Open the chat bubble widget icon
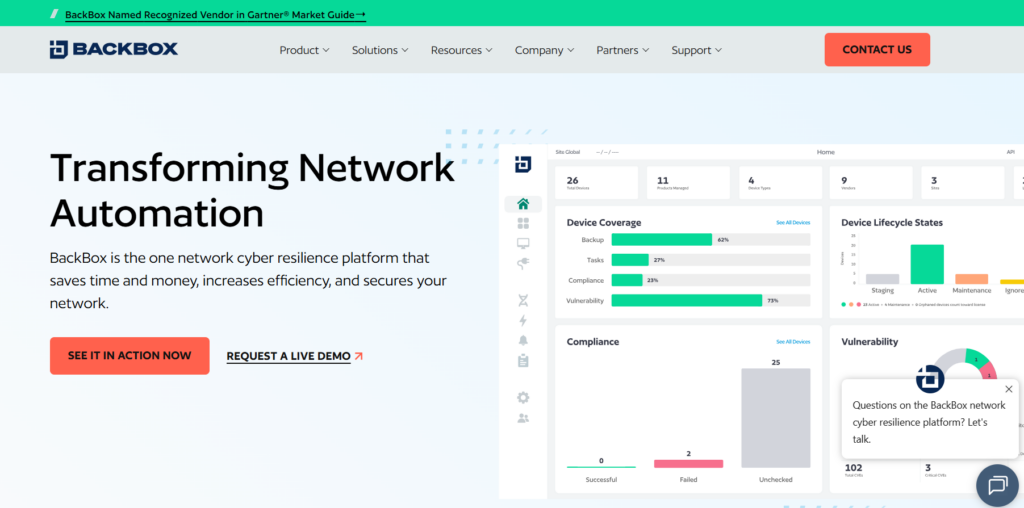The image size is (1024, 508). (x=998, y=486)
